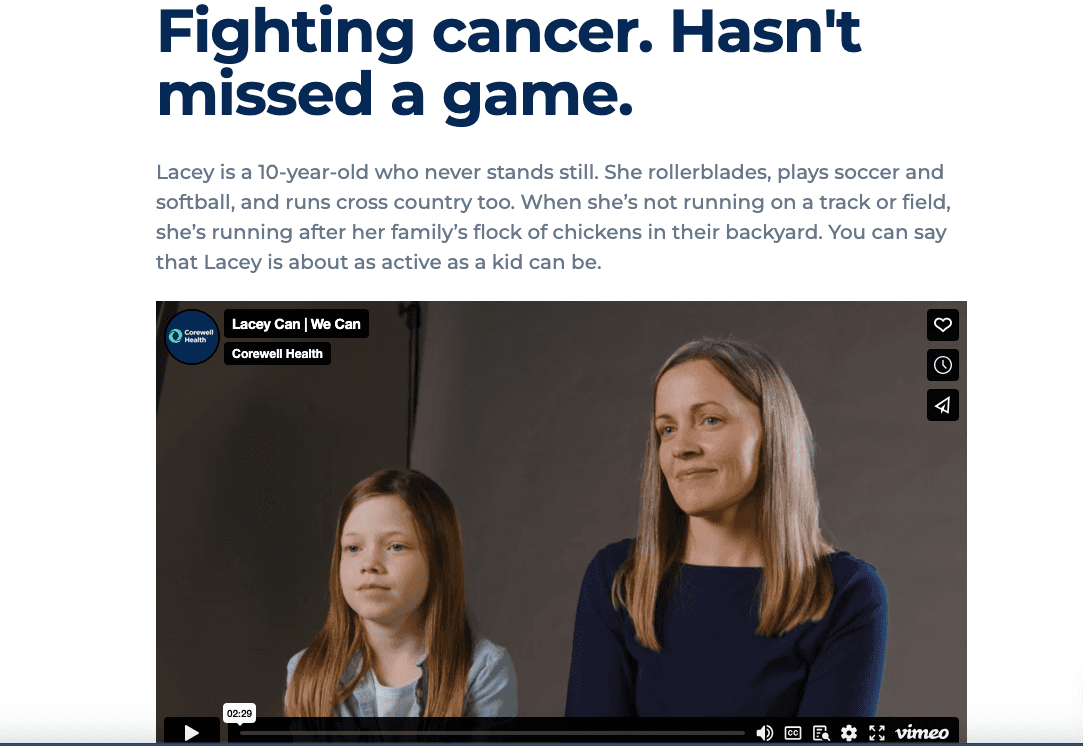Open the Vimeo logo link
Screen dimensions: 1083x746
[x=922, y=732]
